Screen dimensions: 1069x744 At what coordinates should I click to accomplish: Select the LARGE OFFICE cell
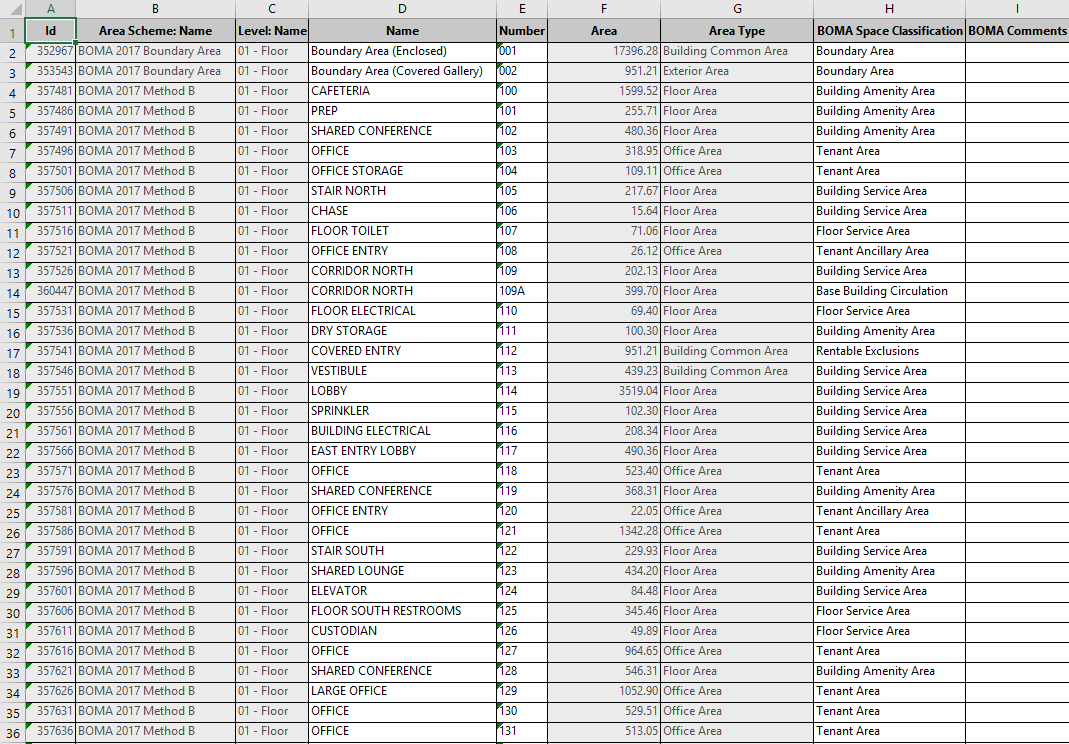(402, 691)
